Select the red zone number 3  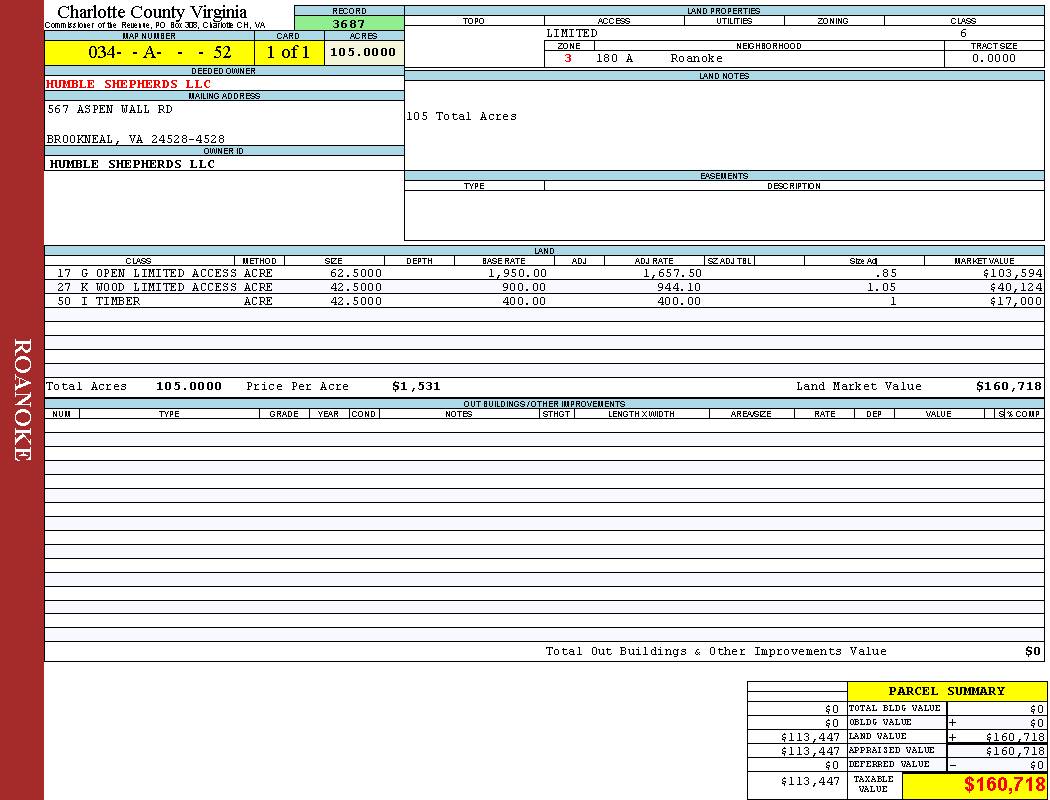click(568, 58)
